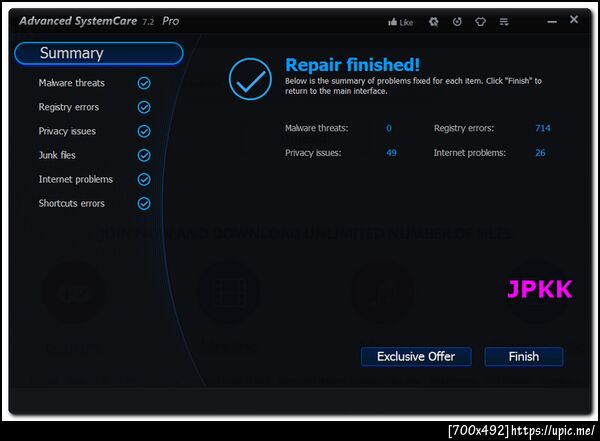Click the Privacy issues count 49
The image size is (600, 441).
point(391,153)
